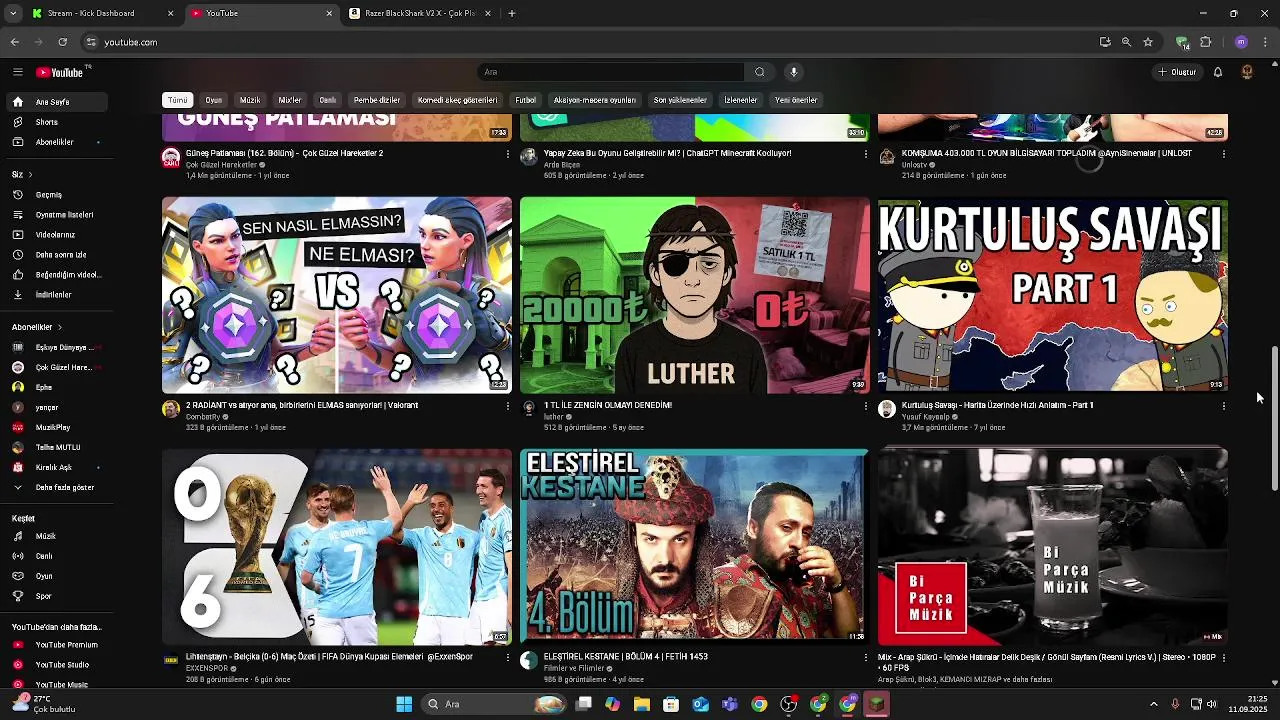Open İndirilenler in sidebar
This screenshot has height=720, width=1280.
(58, 295)
